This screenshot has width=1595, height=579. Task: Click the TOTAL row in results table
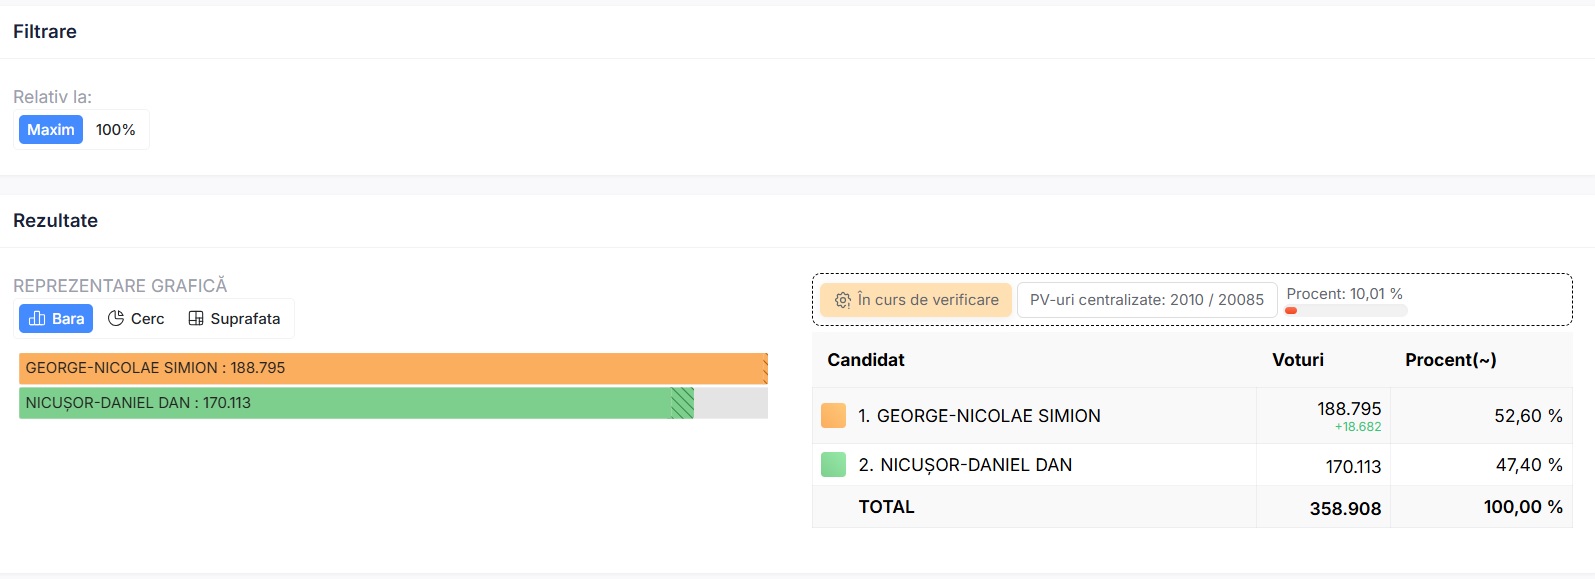(886, 507)
